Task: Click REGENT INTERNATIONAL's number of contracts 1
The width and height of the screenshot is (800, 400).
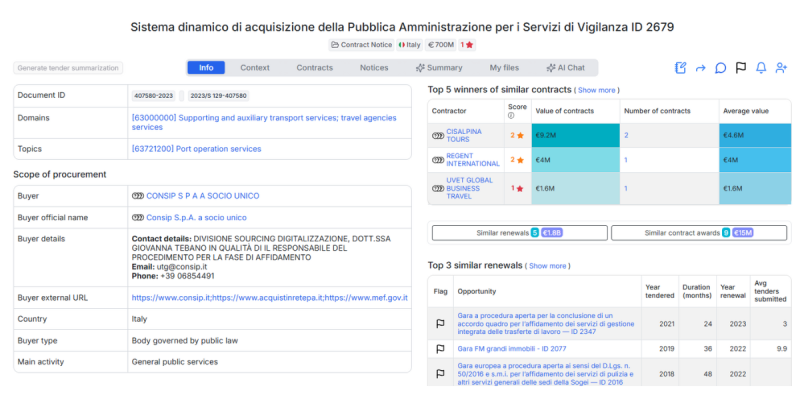Action: click(626, 160)
